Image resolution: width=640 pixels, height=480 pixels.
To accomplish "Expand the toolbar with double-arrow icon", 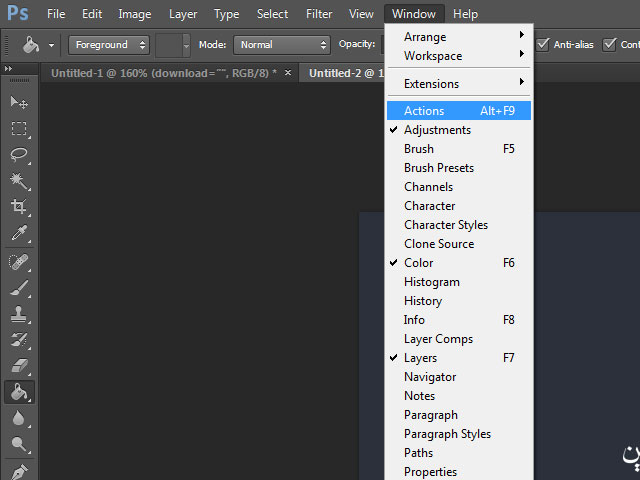I will coord(8,69).
